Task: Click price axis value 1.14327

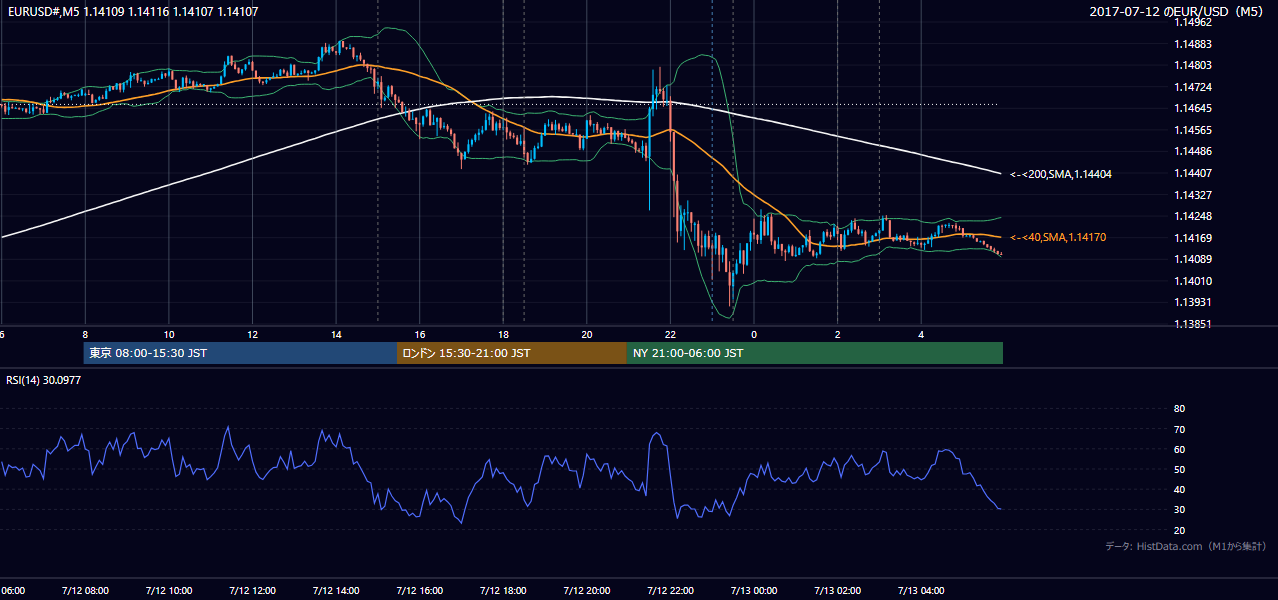Action: [1193, 195]
